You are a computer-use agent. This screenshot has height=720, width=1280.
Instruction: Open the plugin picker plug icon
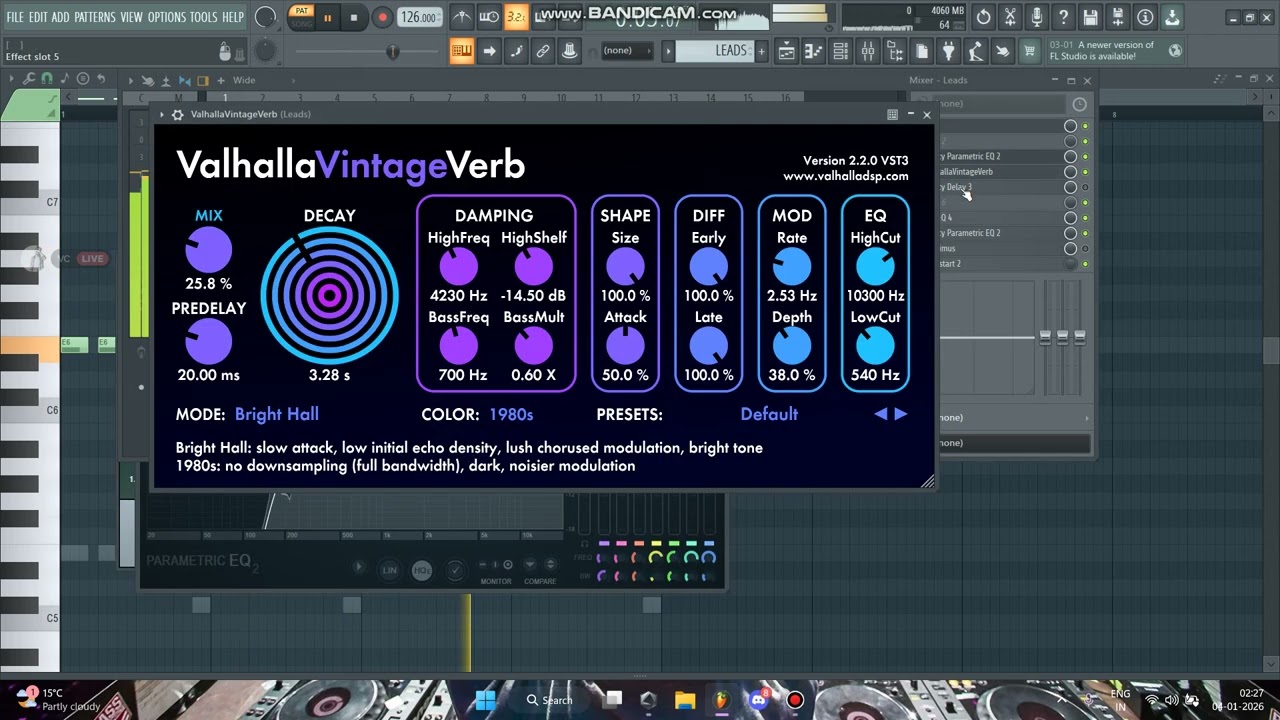(949, 51)
